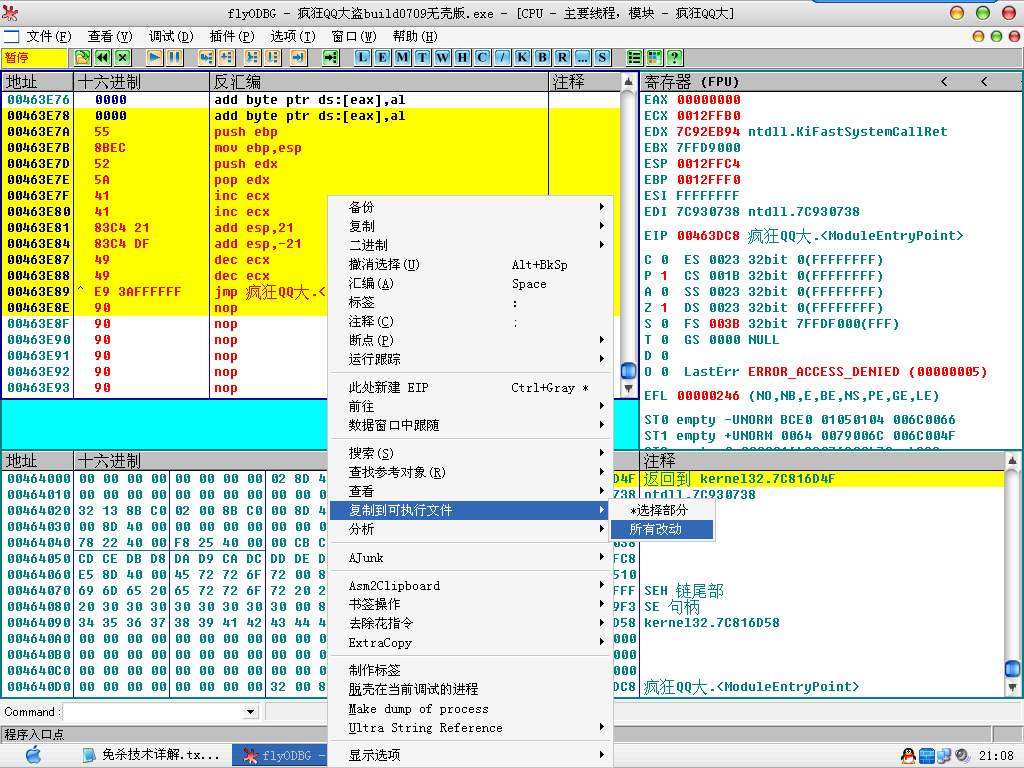
Task: Open Executable modules with E button
Action: 383,57
